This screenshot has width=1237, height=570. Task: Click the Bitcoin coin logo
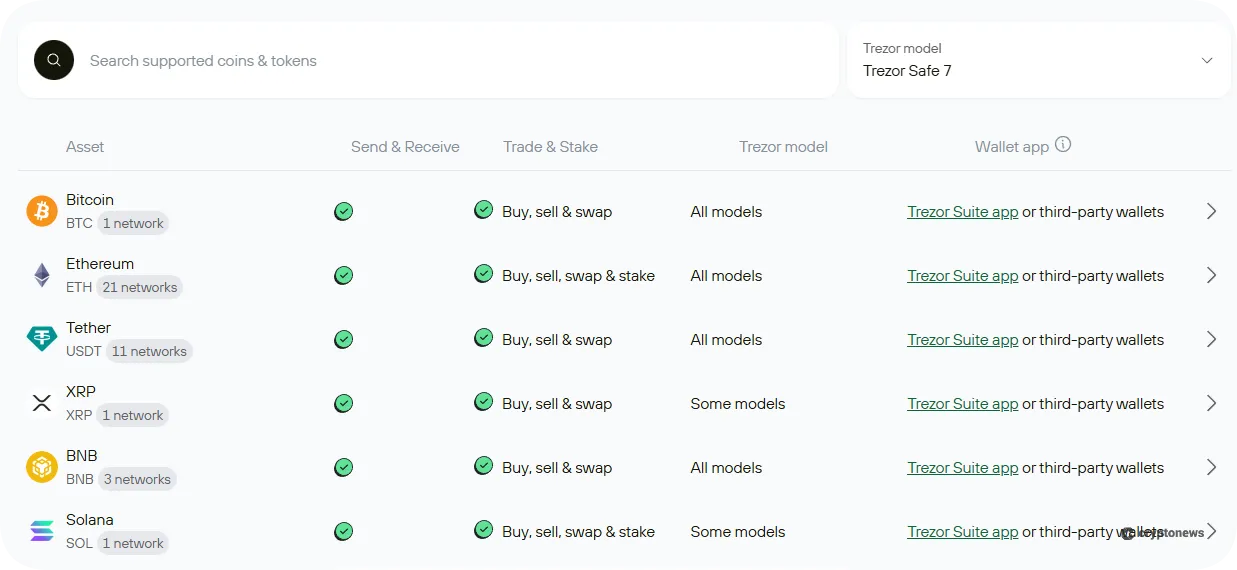click(x=42, y=211)
